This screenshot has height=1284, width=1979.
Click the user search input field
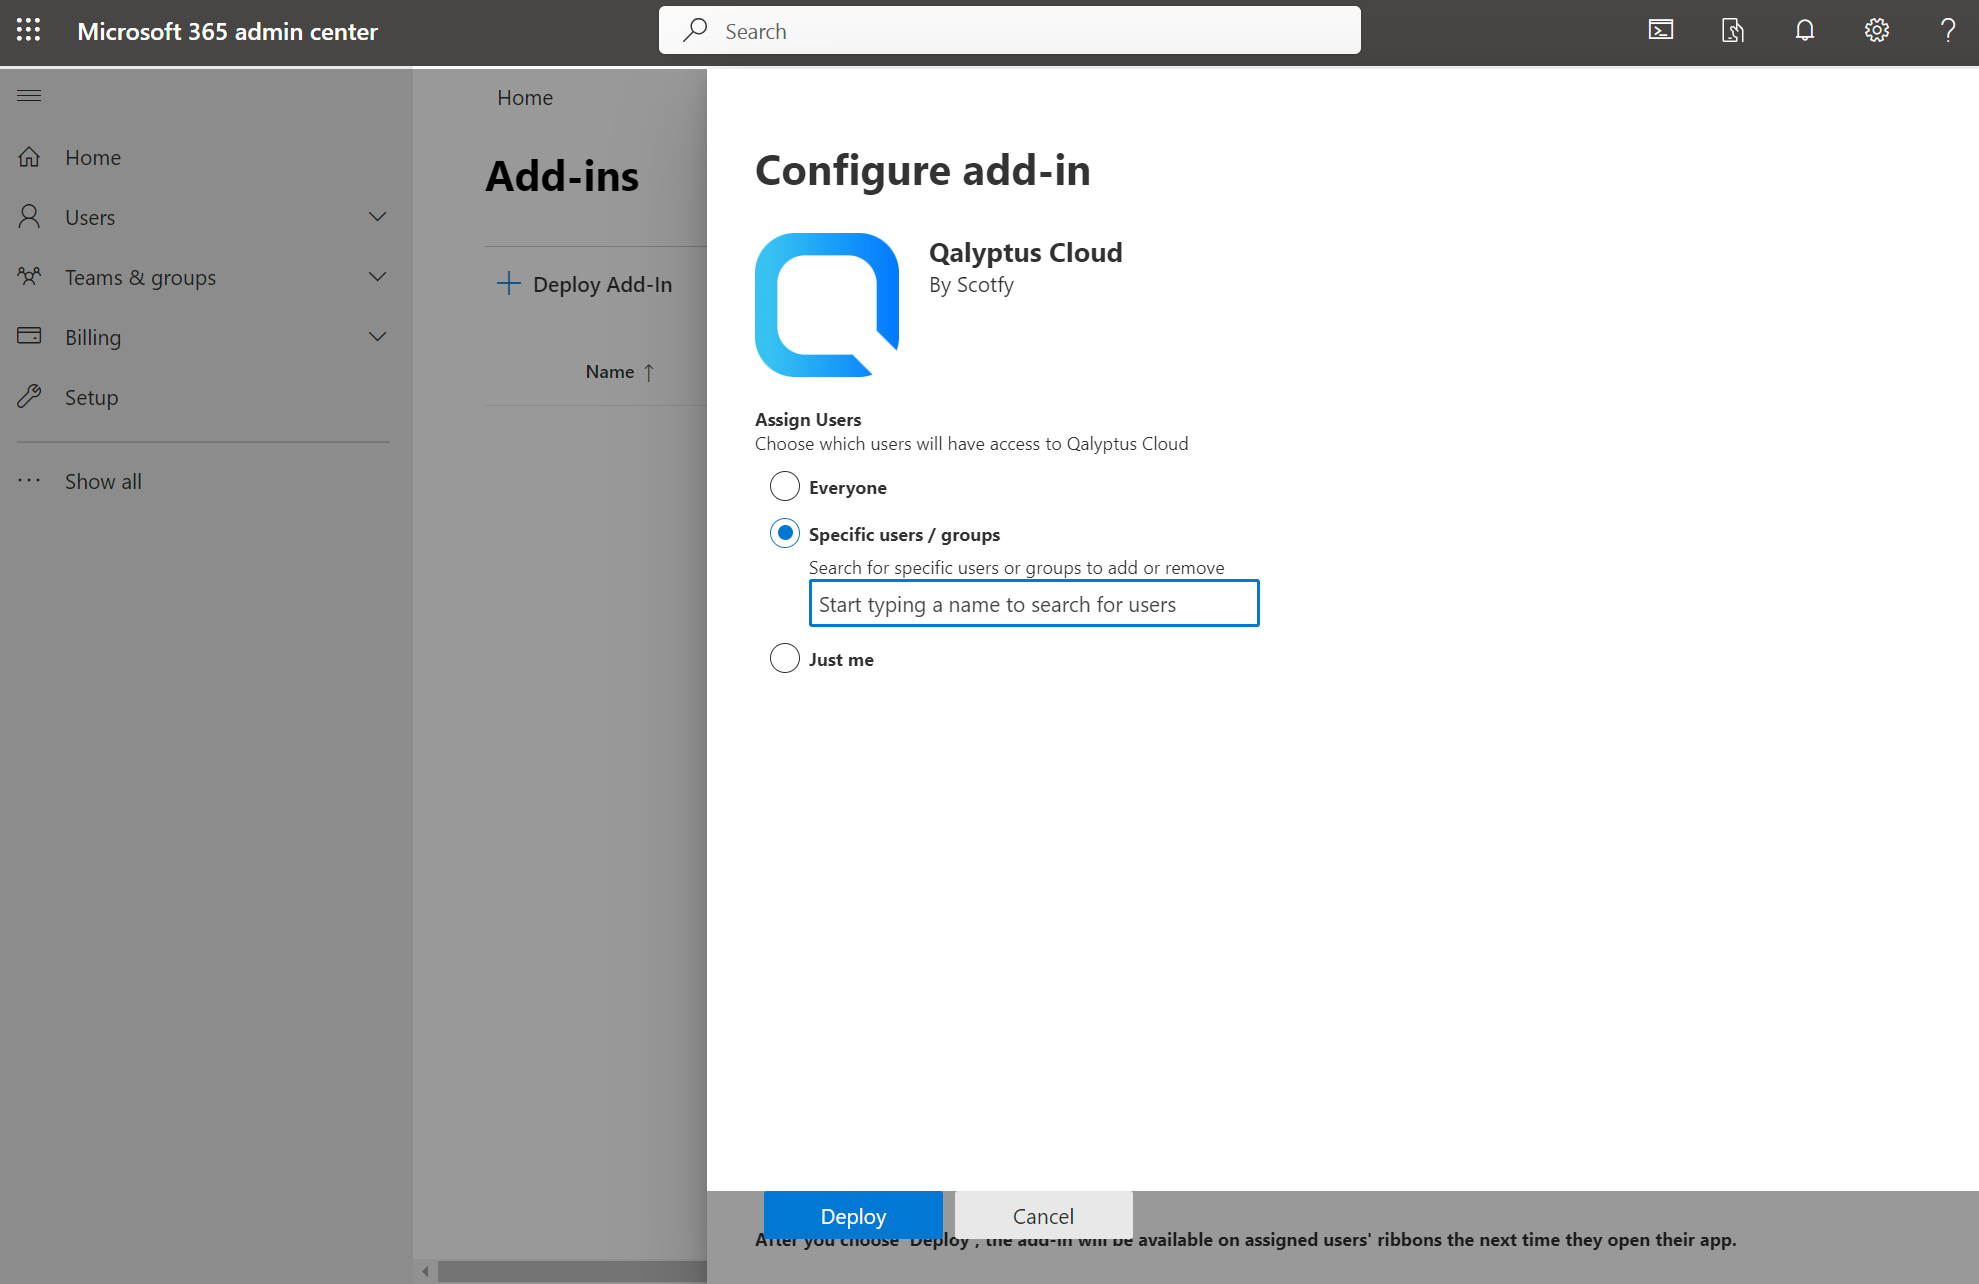(x=1033, y=603)
